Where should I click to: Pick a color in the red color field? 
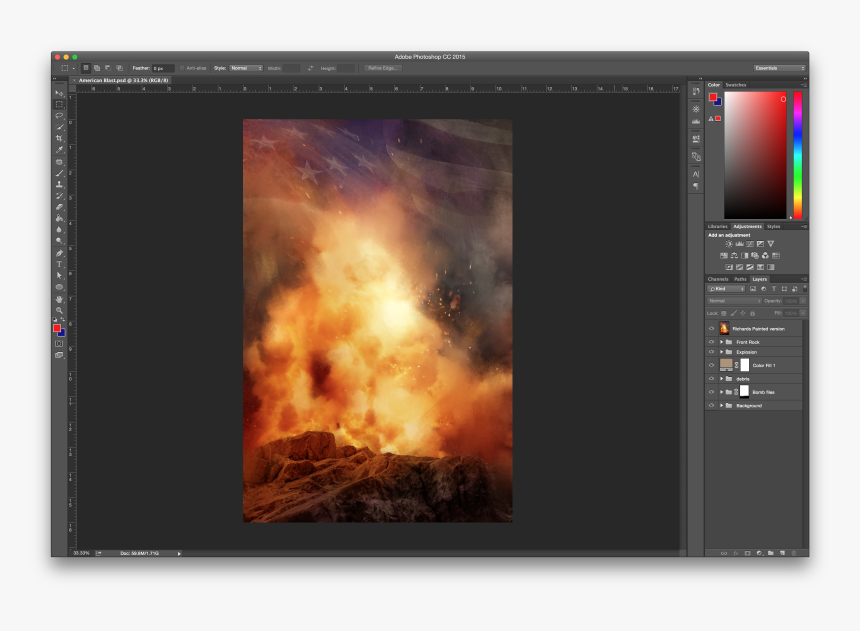click(x=757, y=150)
